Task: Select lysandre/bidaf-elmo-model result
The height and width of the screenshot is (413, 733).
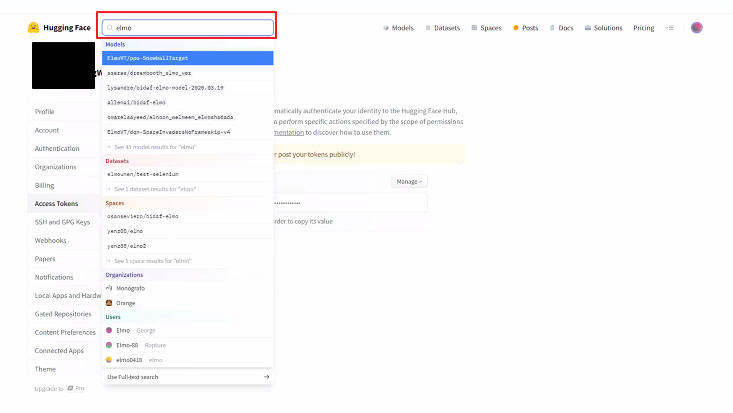Action: [188, 87]
